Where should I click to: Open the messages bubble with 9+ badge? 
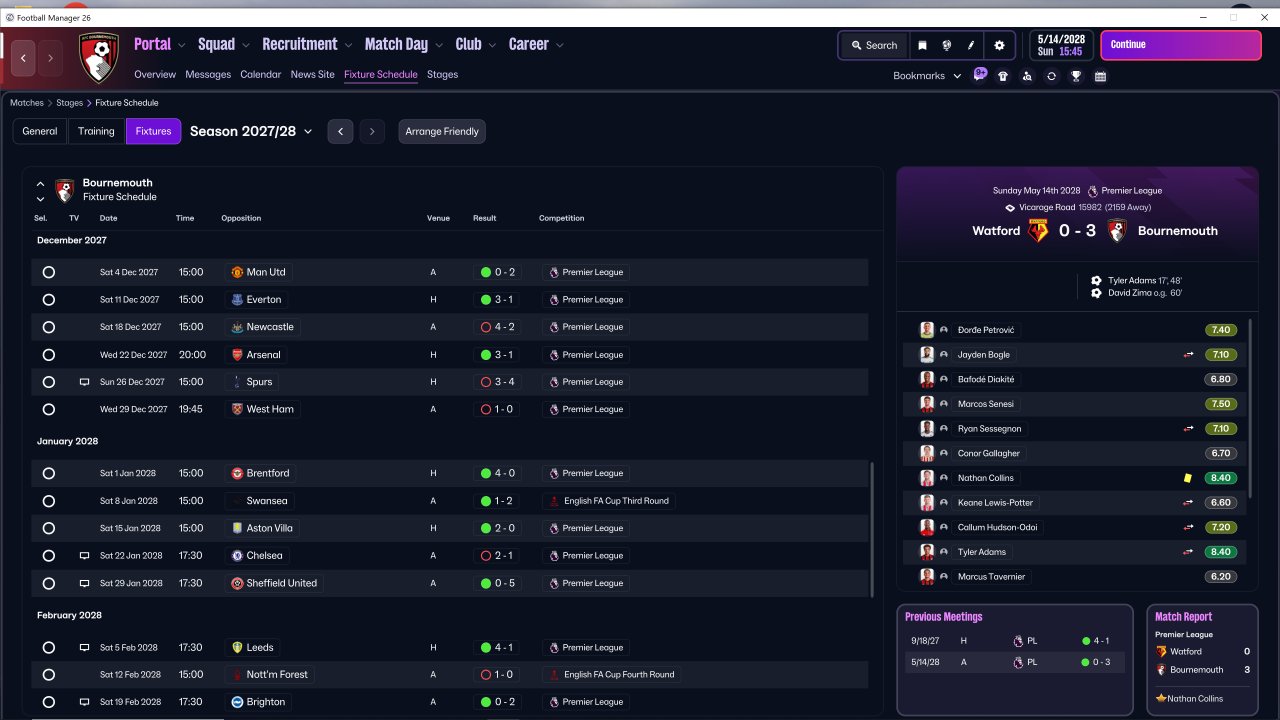point(980,75)
